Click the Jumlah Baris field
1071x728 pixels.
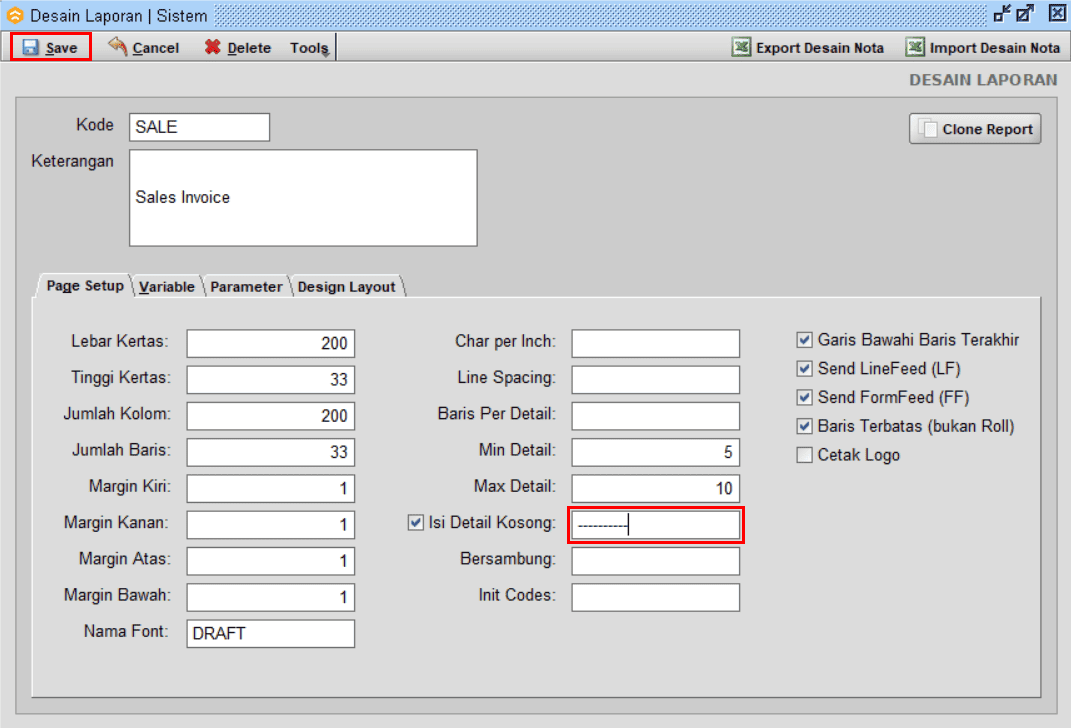pyautogui.click(x=270, y=452)
